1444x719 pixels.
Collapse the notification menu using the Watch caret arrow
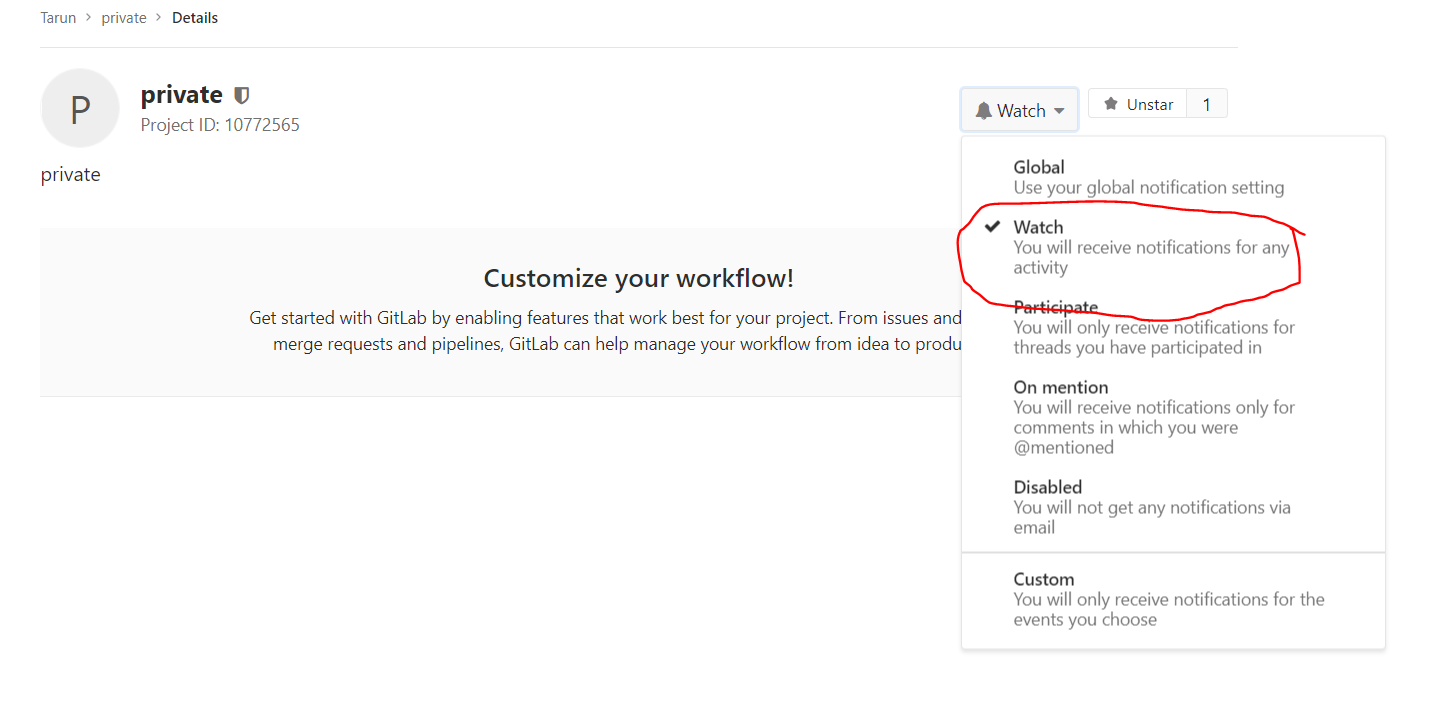click(x=1059, y=111)
